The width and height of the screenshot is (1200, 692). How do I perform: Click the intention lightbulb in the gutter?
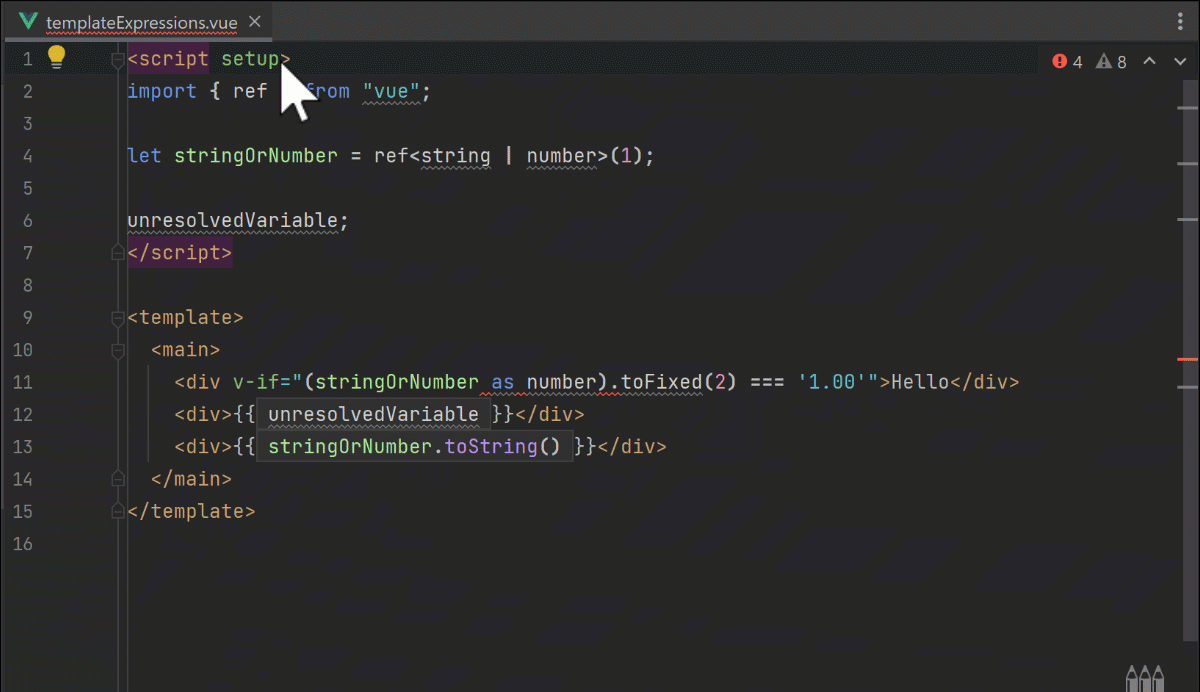[56, 58]
